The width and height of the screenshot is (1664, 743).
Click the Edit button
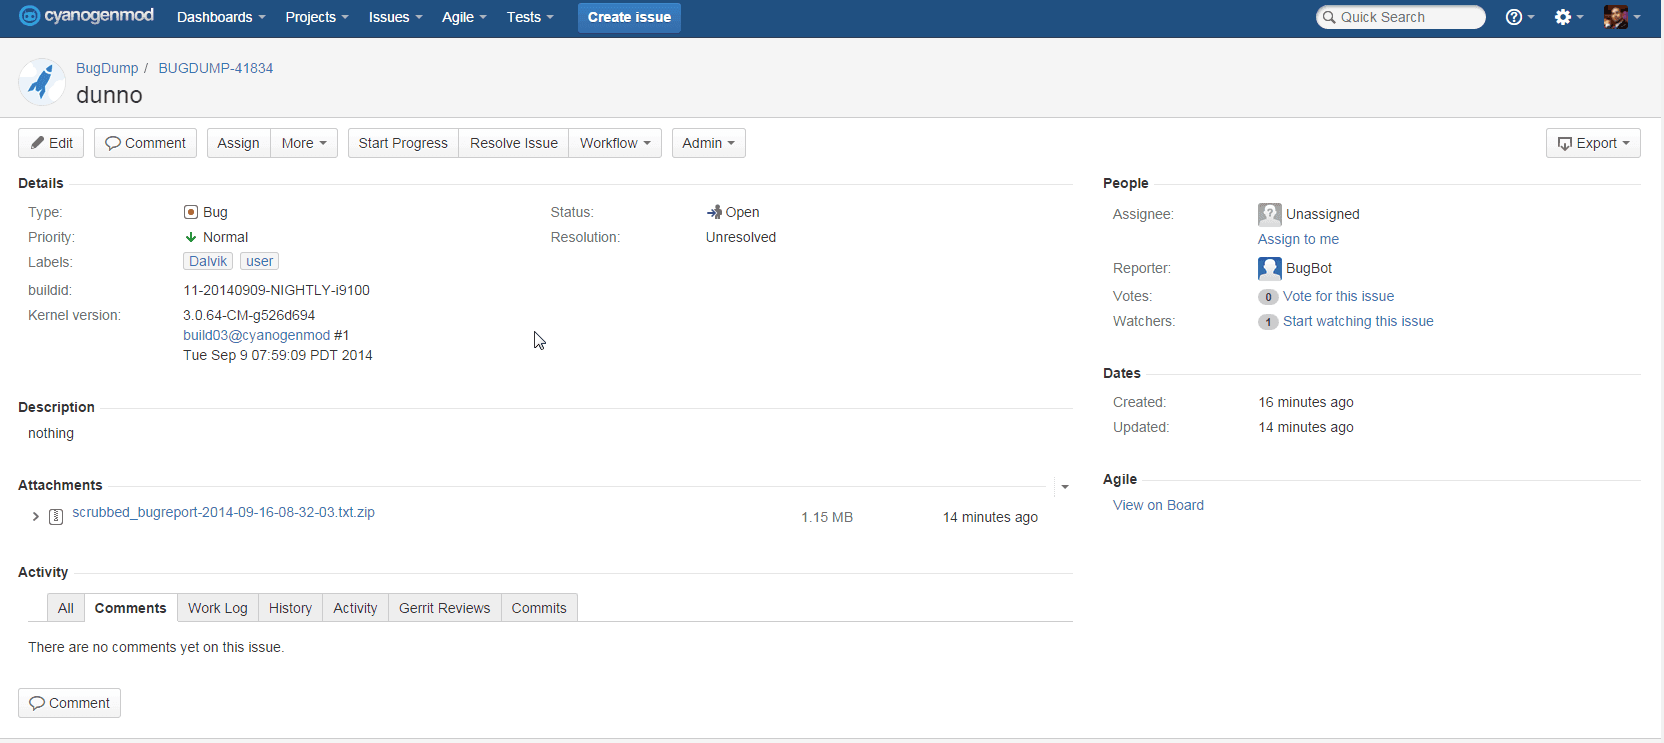[51, 143]
